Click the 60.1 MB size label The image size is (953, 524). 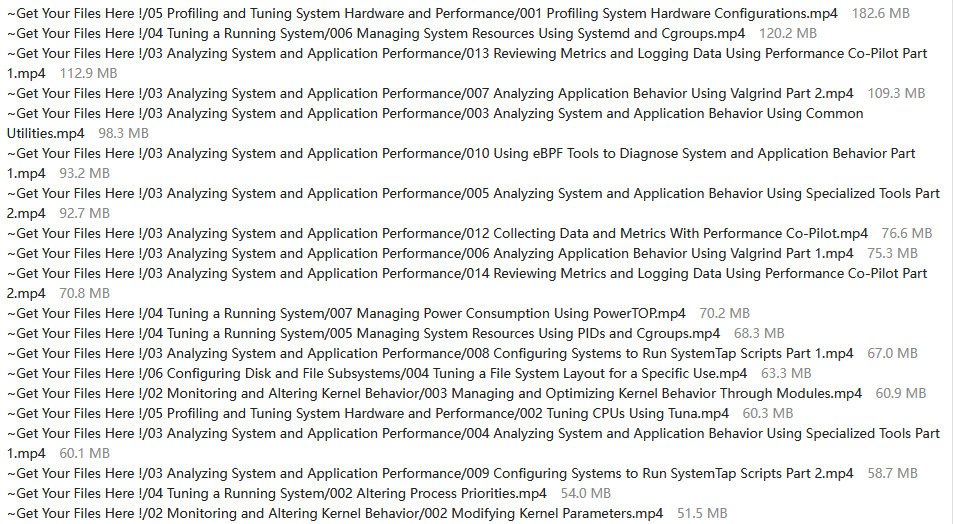coord(84,454)
